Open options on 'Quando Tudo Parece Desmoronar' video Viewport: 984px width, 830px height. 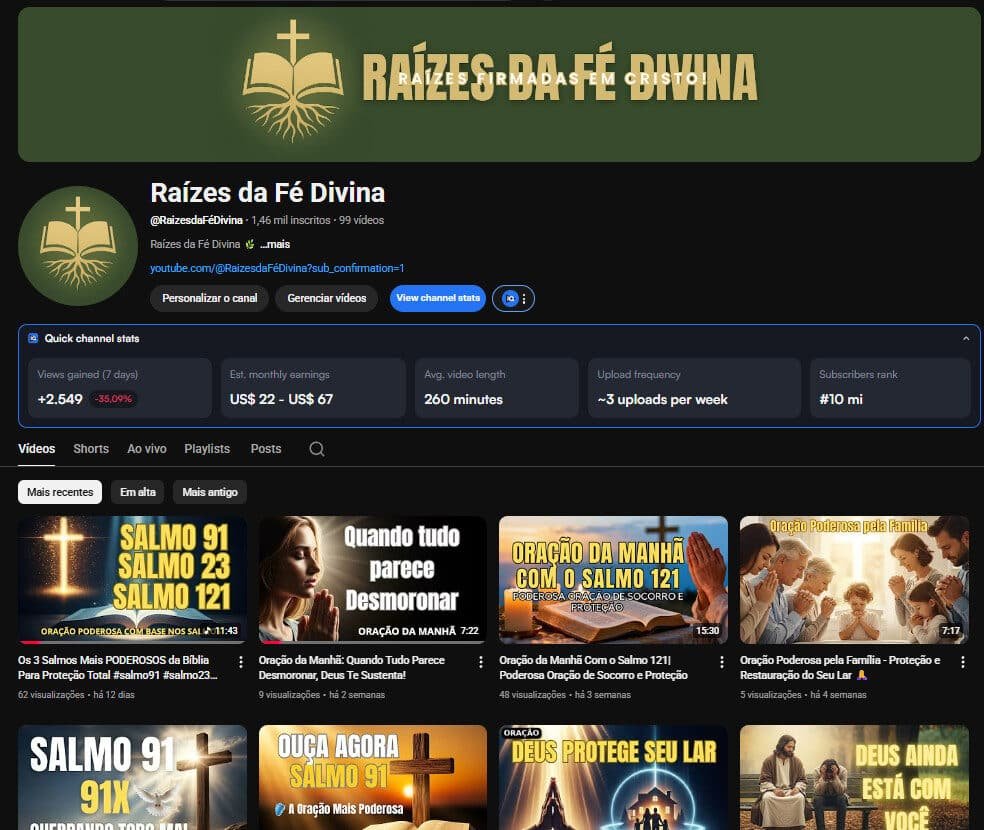tap(480, 662)
